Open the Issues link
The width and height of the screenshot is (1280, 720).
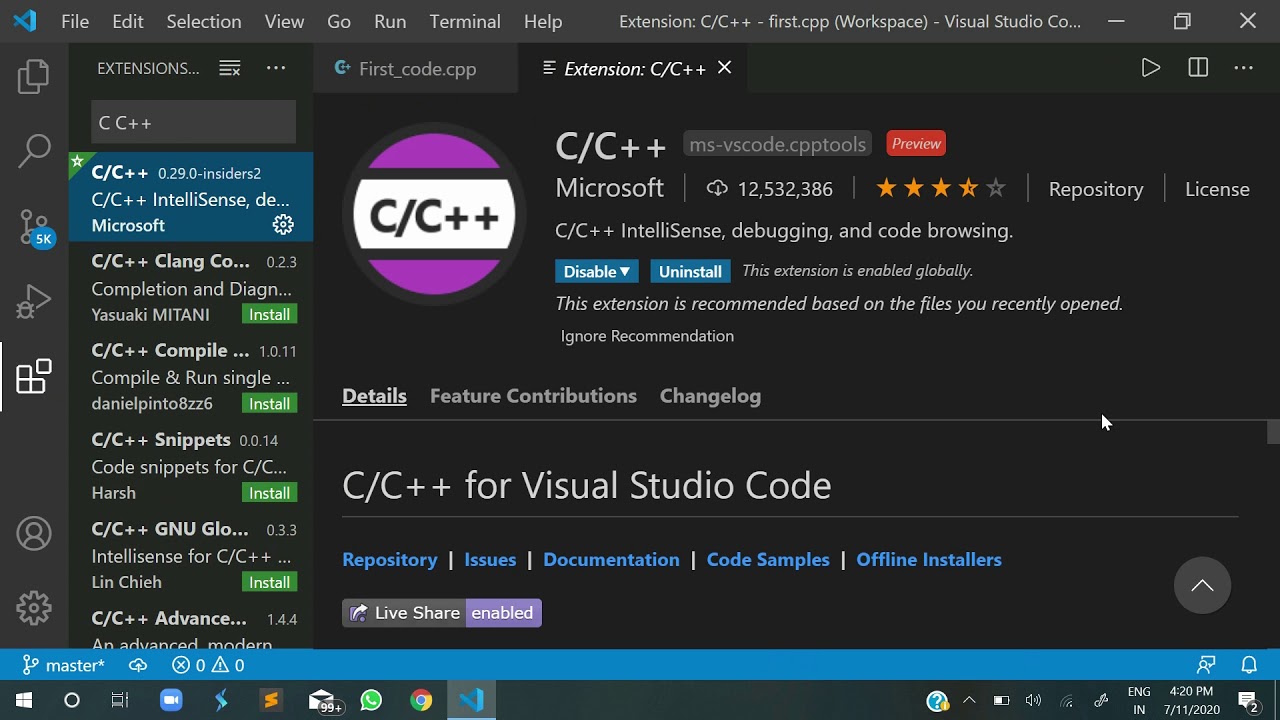click(x=490, y=560)
